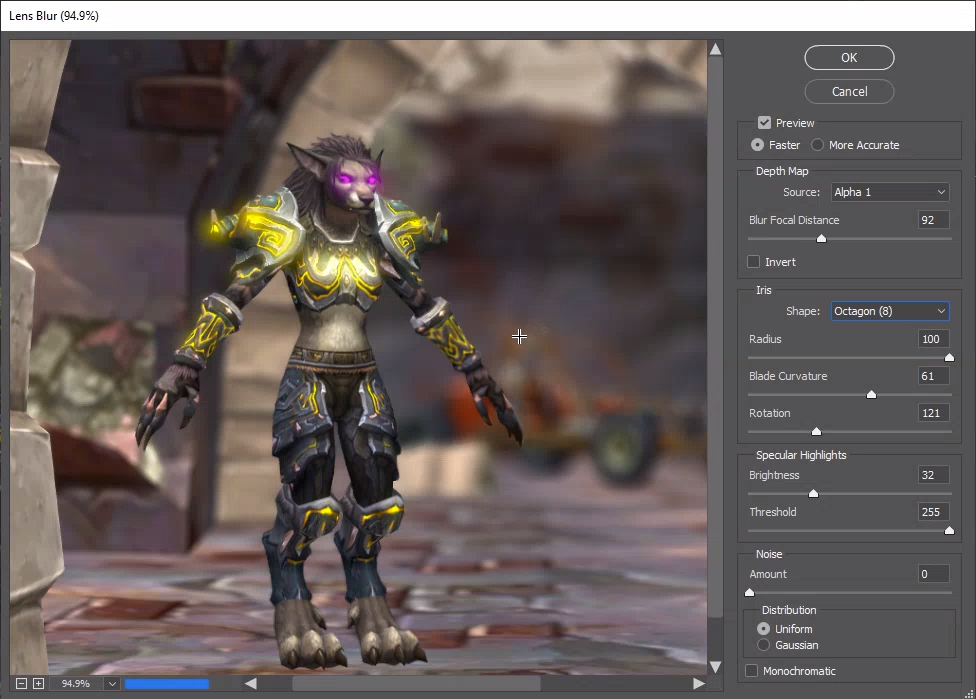This screenshot has width=976, height=699.
Task: Click the Brightness value field
Action: click(x=934, y=475)
